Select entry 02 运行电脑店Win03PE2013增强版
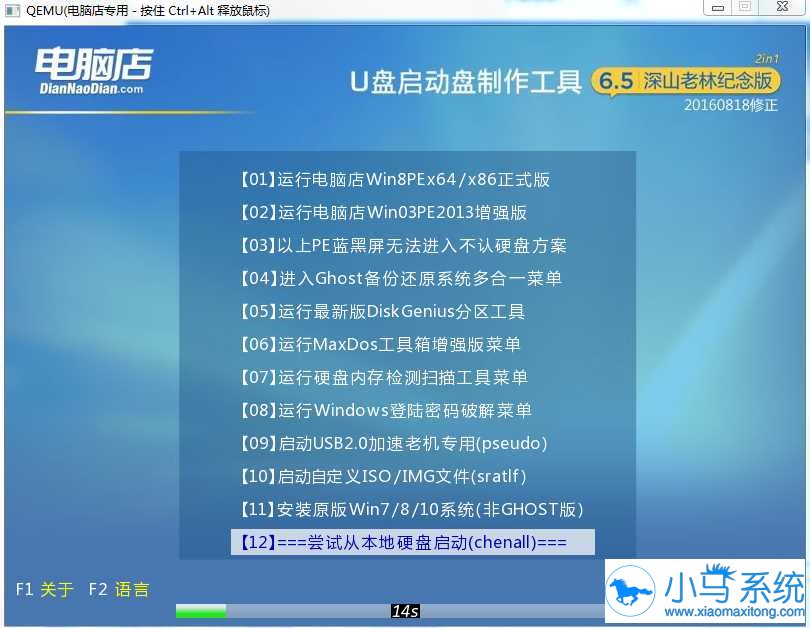The height and width of the screenshot is (628, 810). pos(383,213)
